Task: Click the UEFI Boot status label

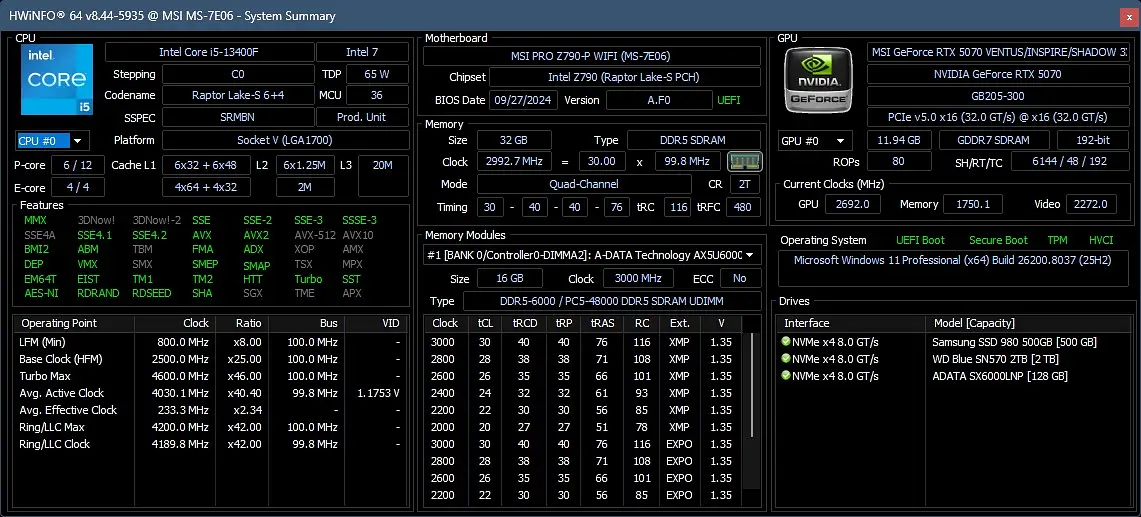Action: (x=921, y=240)
